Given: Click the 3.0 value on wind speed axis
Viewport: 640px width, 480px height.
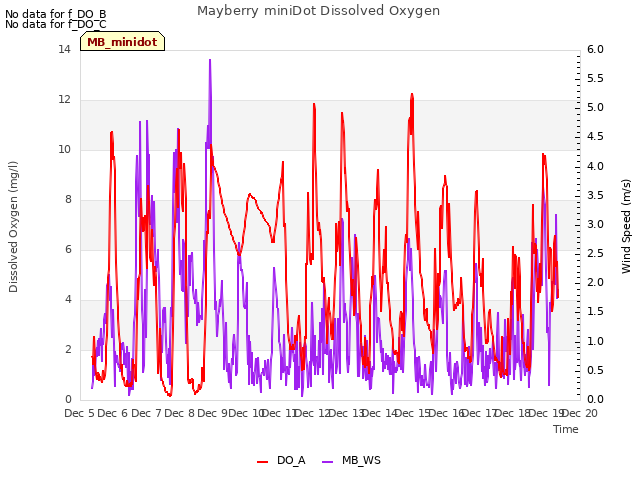Looking at the screenshot, I should 595,224.
